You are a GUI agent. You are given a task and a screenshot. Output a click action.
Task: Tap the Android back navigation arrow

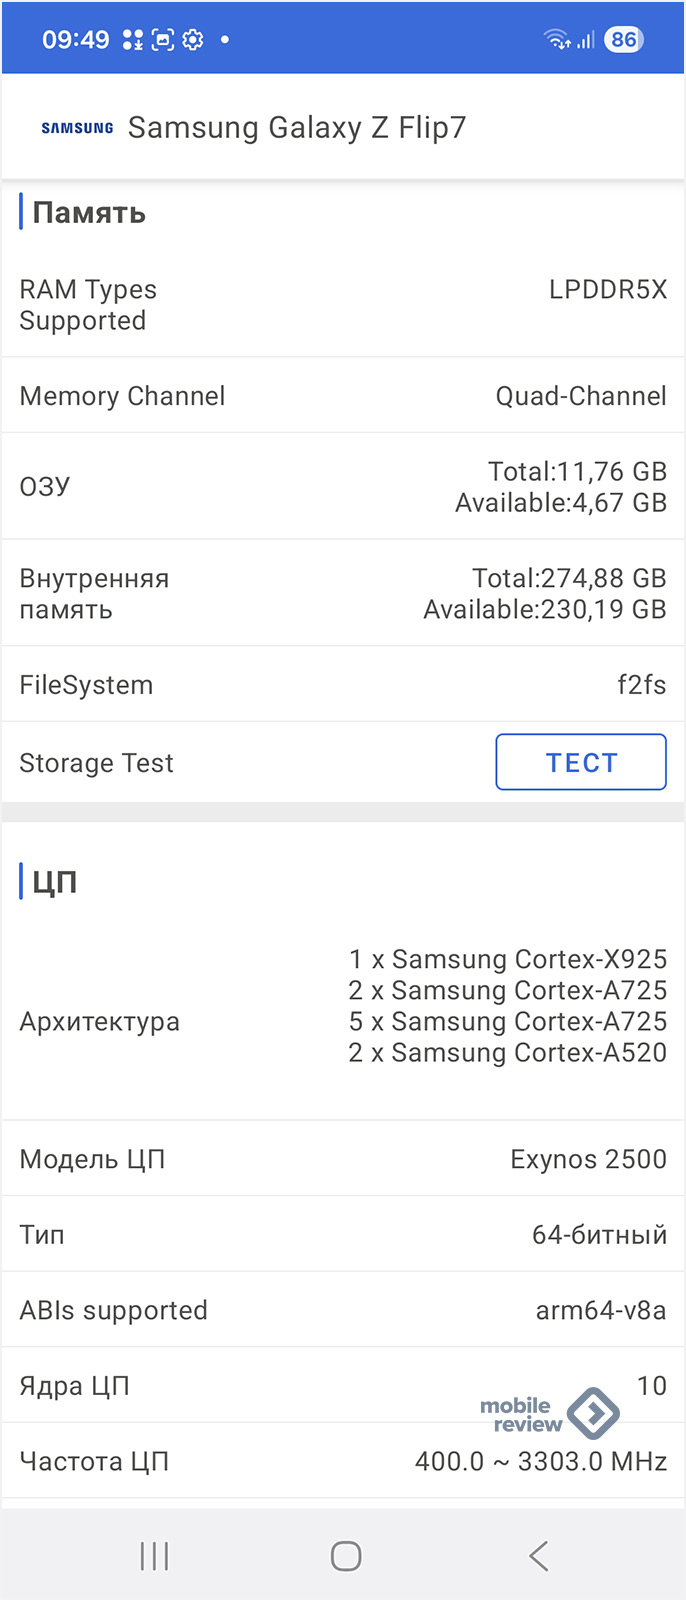pyautogui.click(x=539, y=1556)
